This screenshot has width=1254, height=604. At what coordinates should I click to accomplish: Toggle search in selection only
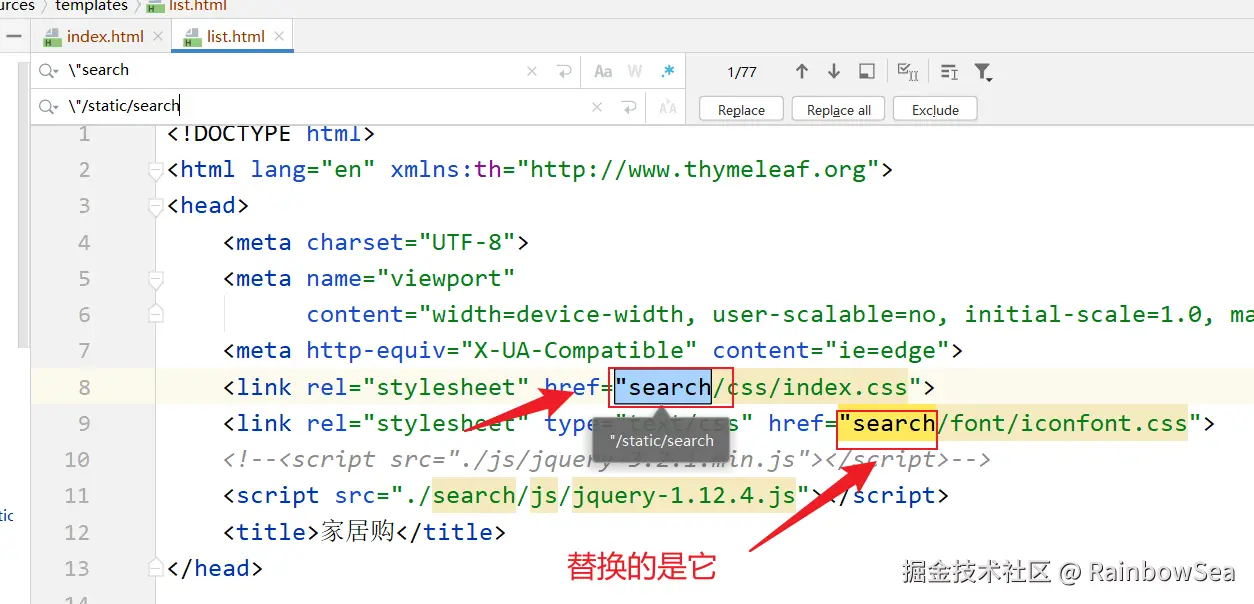(x=949, y=71)
